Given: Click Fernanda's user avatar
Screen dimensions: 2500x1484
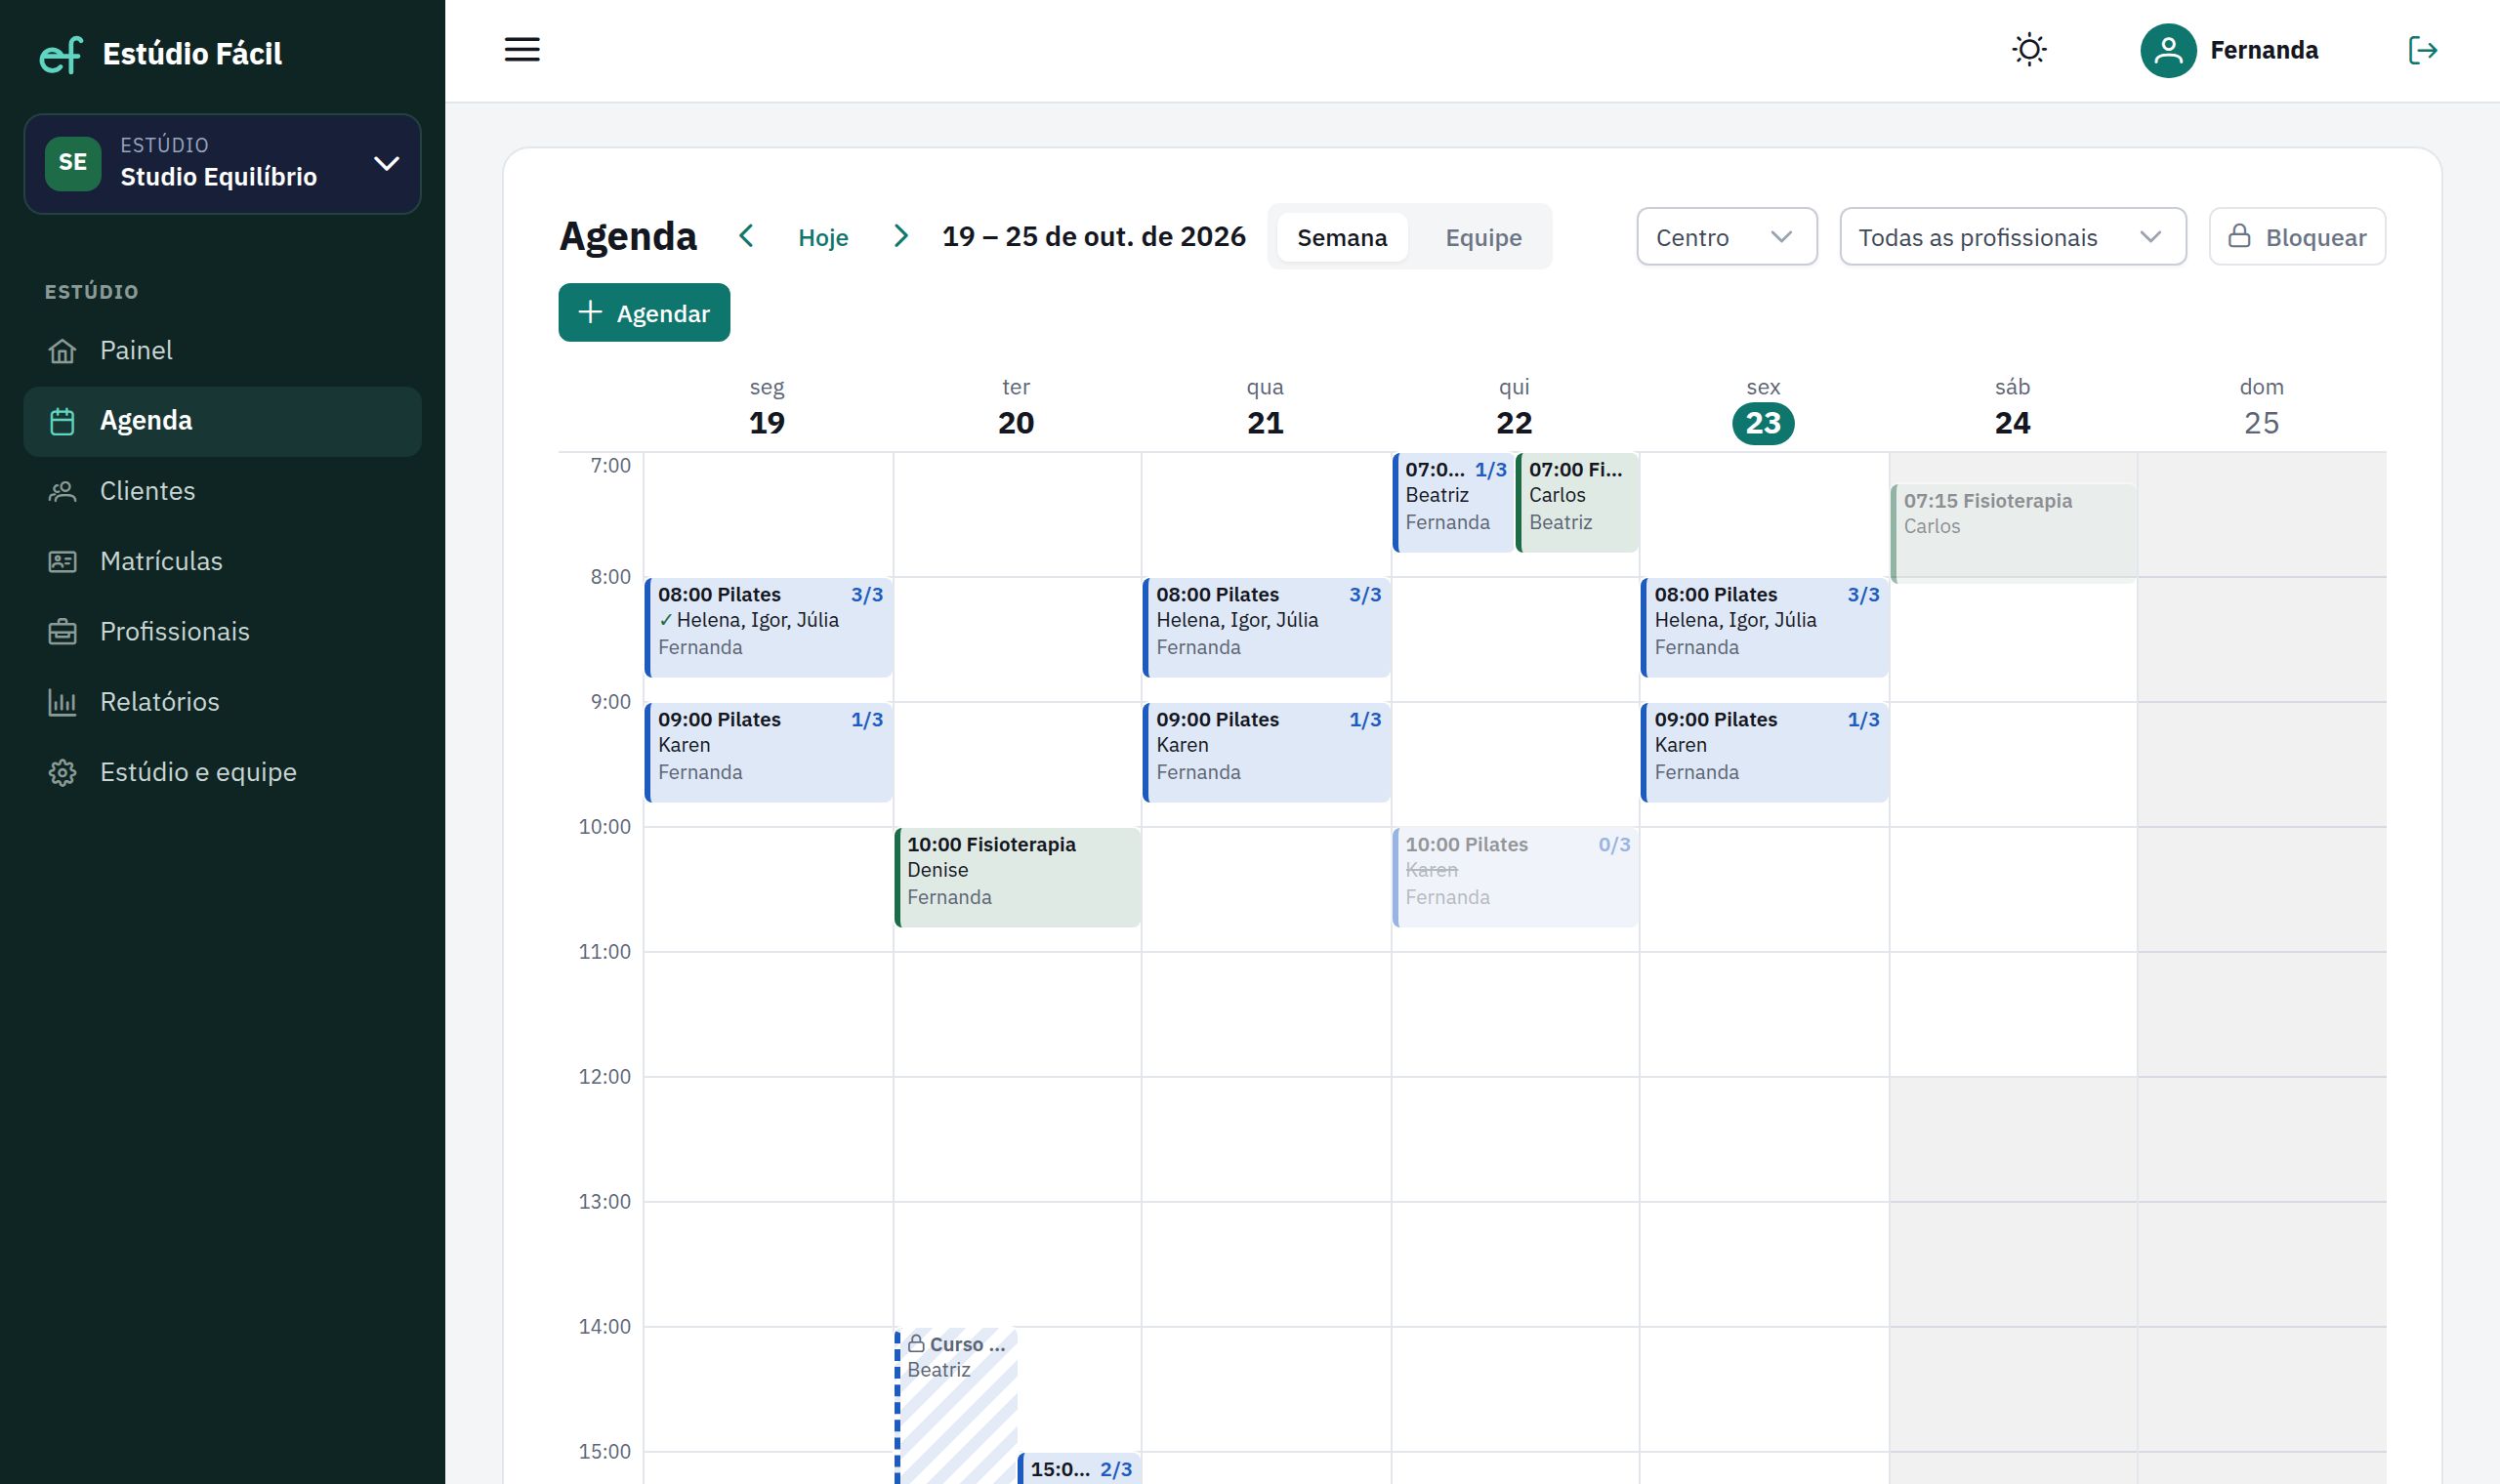Looking at the screenshot, I should click(x=2168, y=50).
